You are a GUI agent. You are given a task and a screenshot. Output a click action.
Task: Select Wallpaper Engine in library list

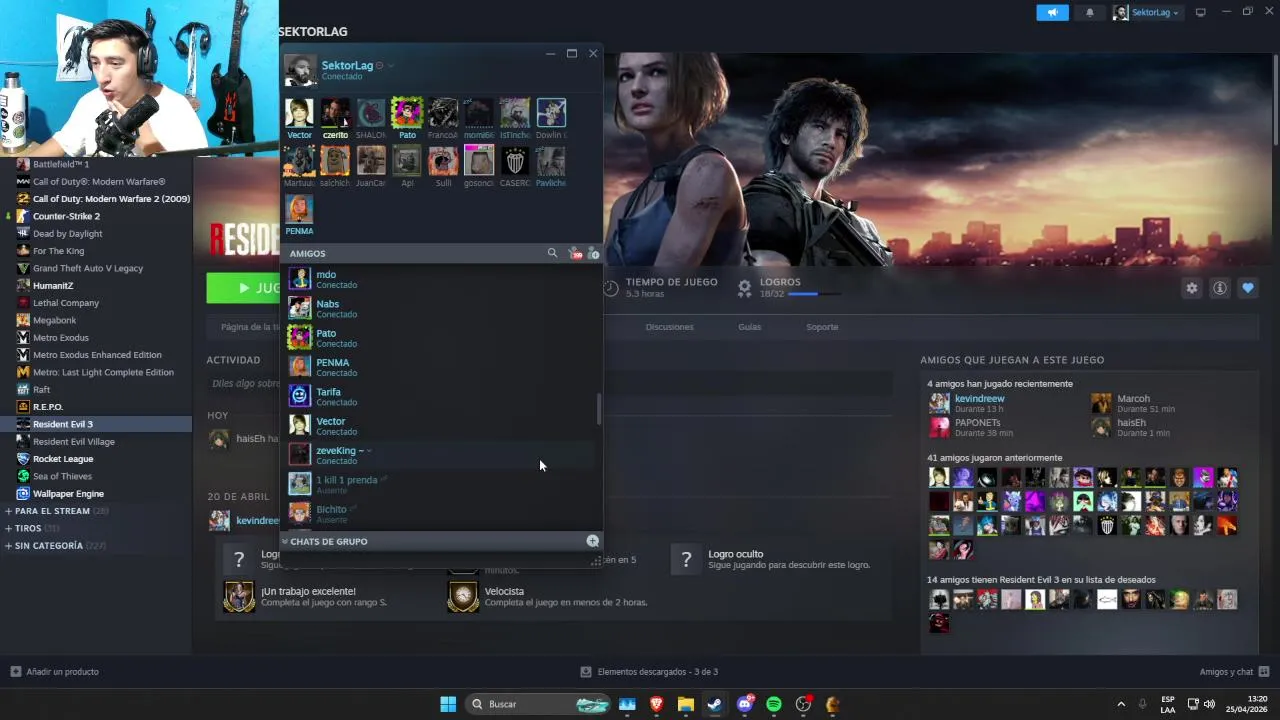click(68, 493)
